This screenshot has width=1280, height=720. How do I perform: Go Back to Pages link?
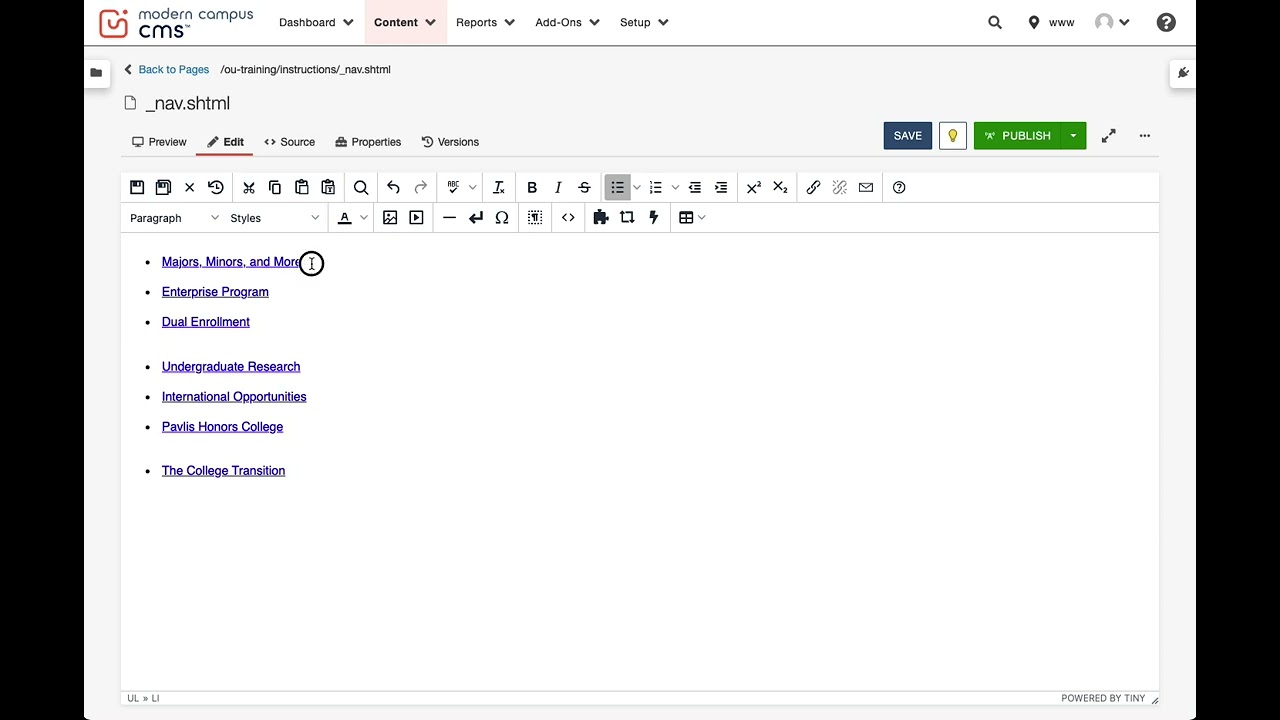click(x=167, y=69)
